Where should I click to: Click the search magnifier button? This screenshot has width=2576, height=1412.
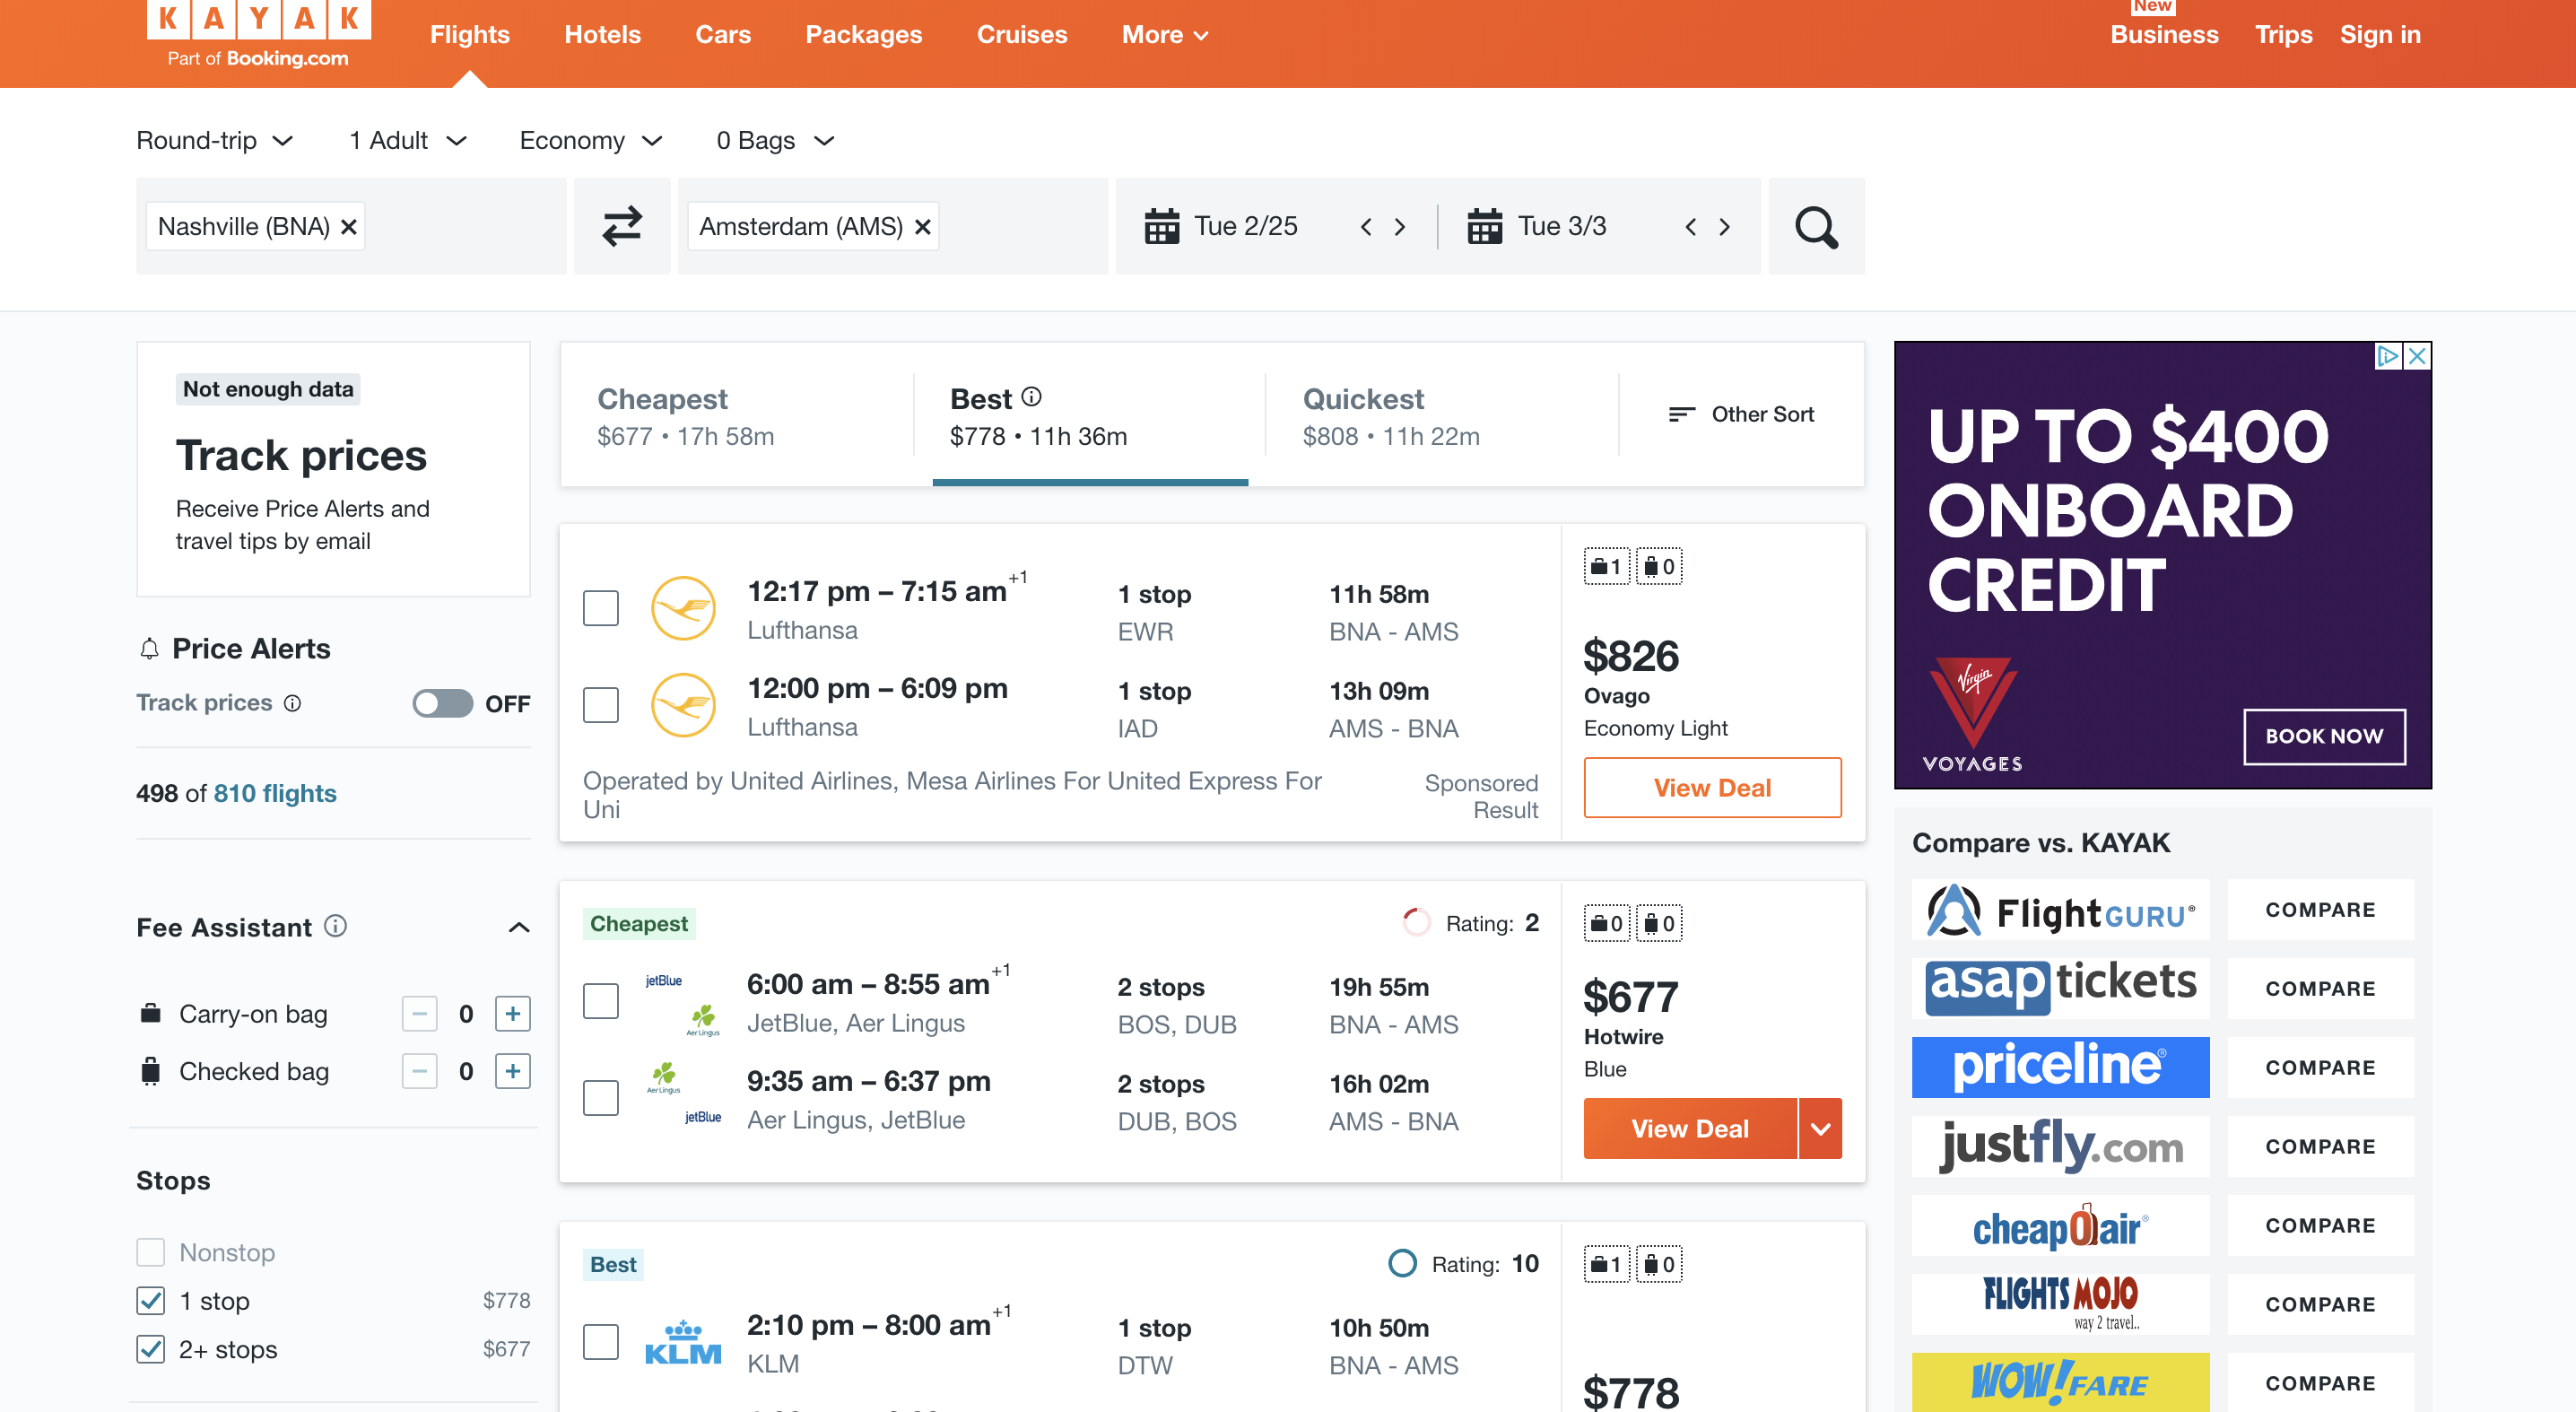1816,227
